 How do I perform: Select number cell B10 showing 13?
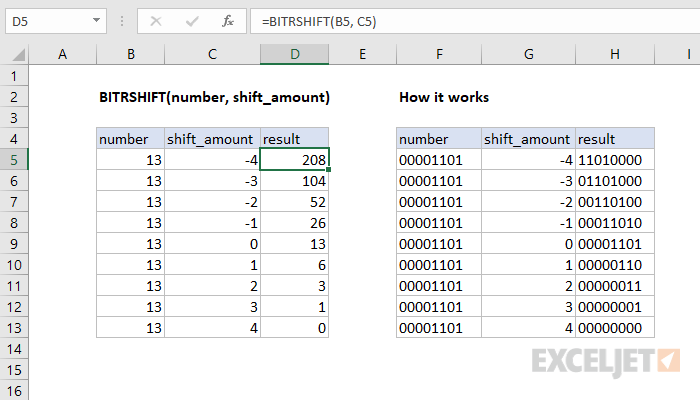(x=130, y=265)
